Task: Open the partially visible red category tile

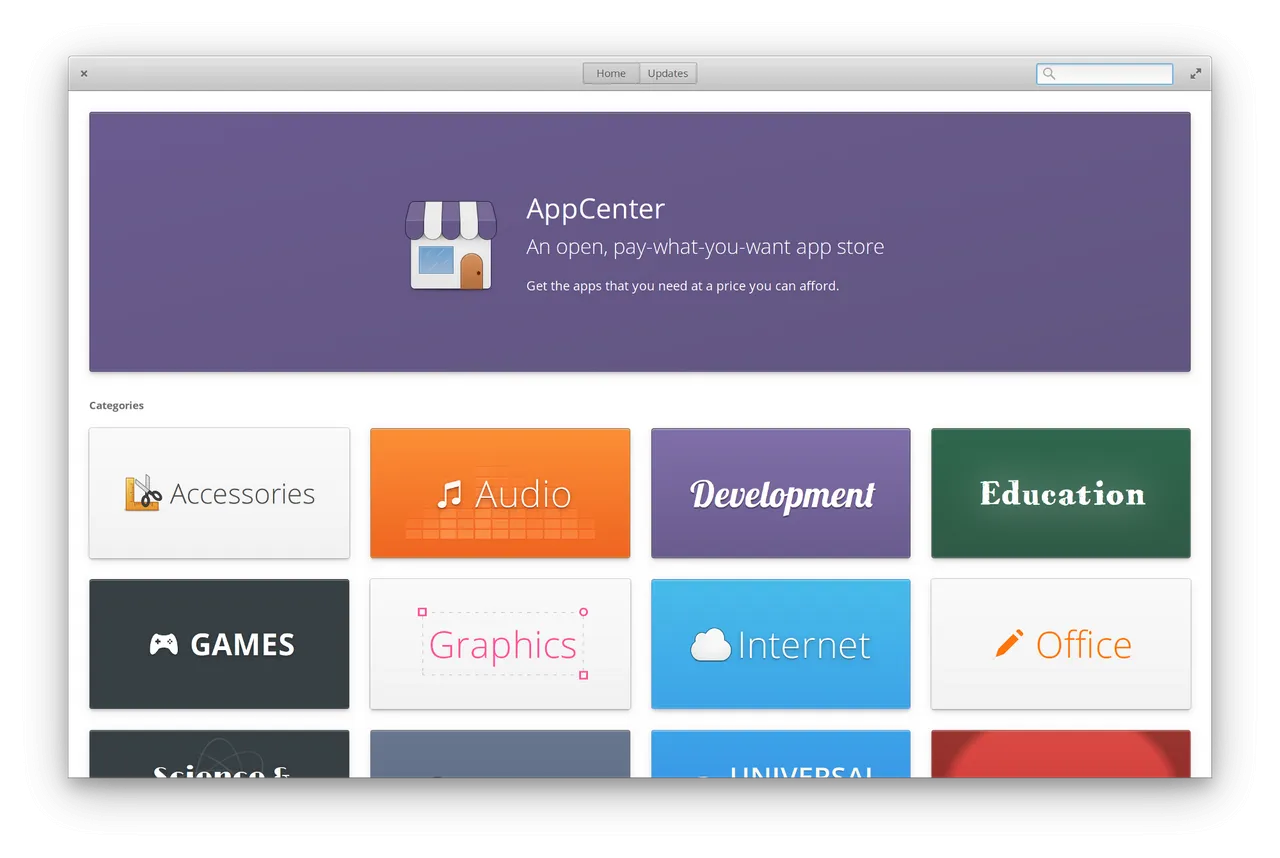Action: coord(1061,753)
